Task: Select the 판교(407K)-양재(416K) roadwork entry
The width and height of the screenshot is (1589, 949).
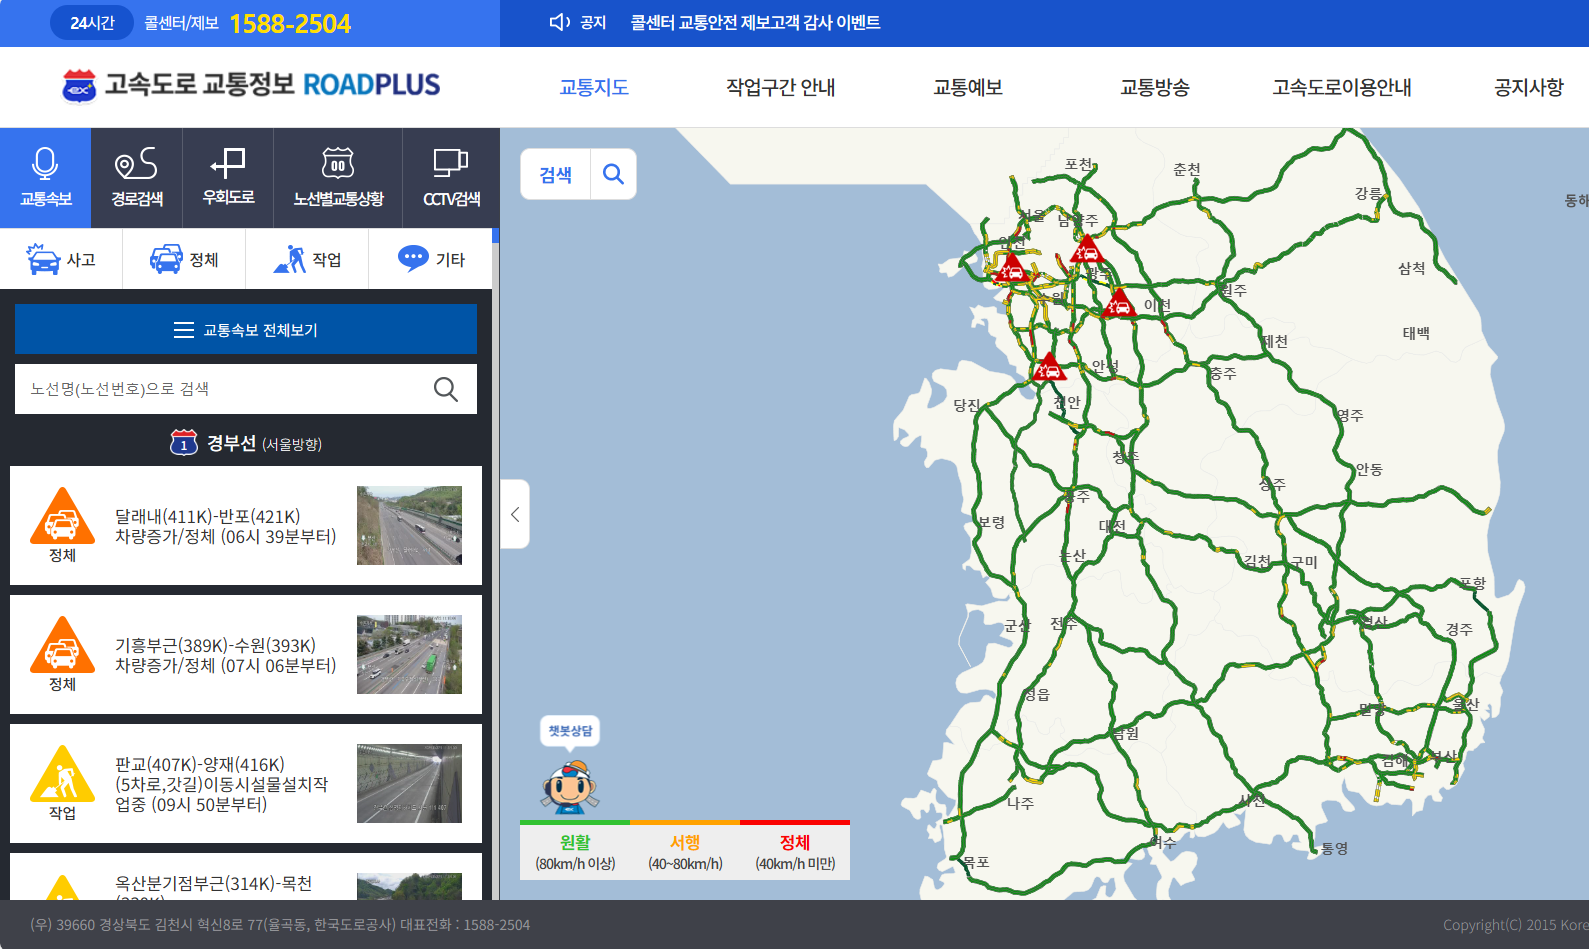Action: [x=246, y=783]
